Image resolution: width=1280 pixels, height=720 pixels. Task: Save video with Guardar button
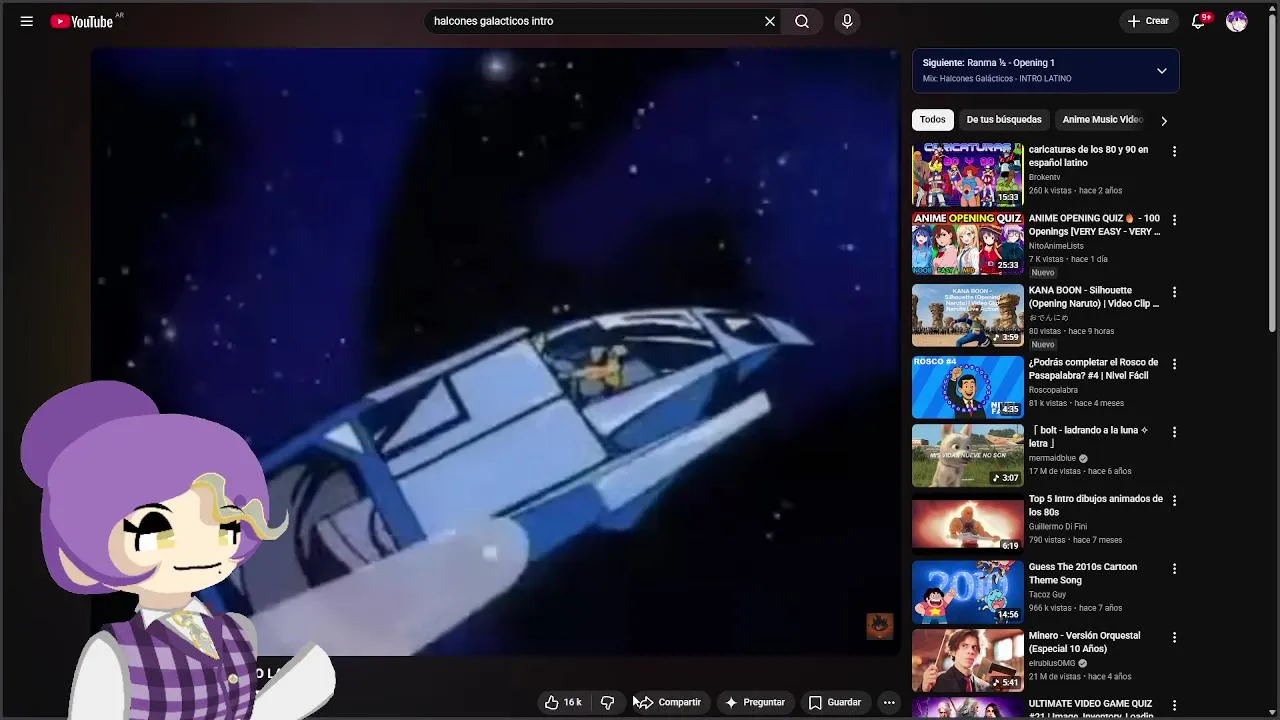coord(834,702)
